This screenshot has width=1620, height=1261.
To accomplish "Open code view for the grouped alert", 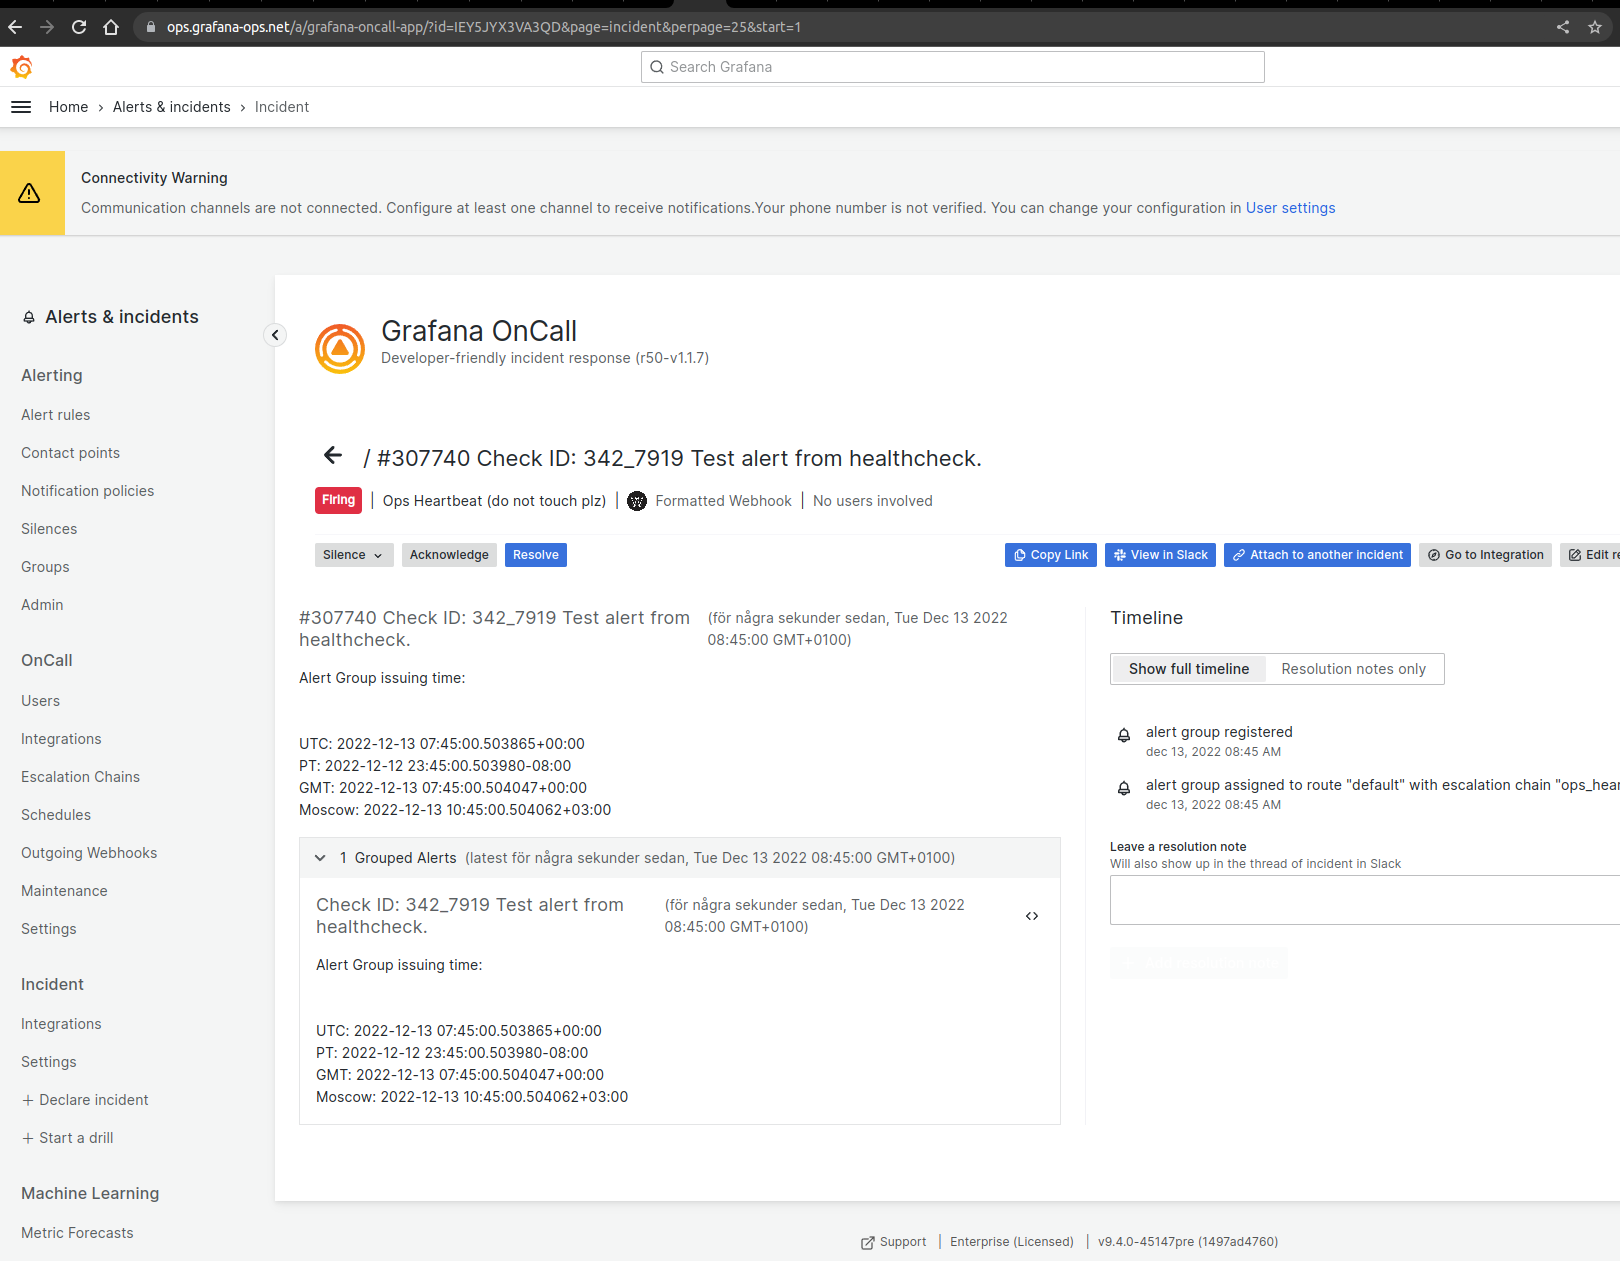I will click(x=1032, y=915).
